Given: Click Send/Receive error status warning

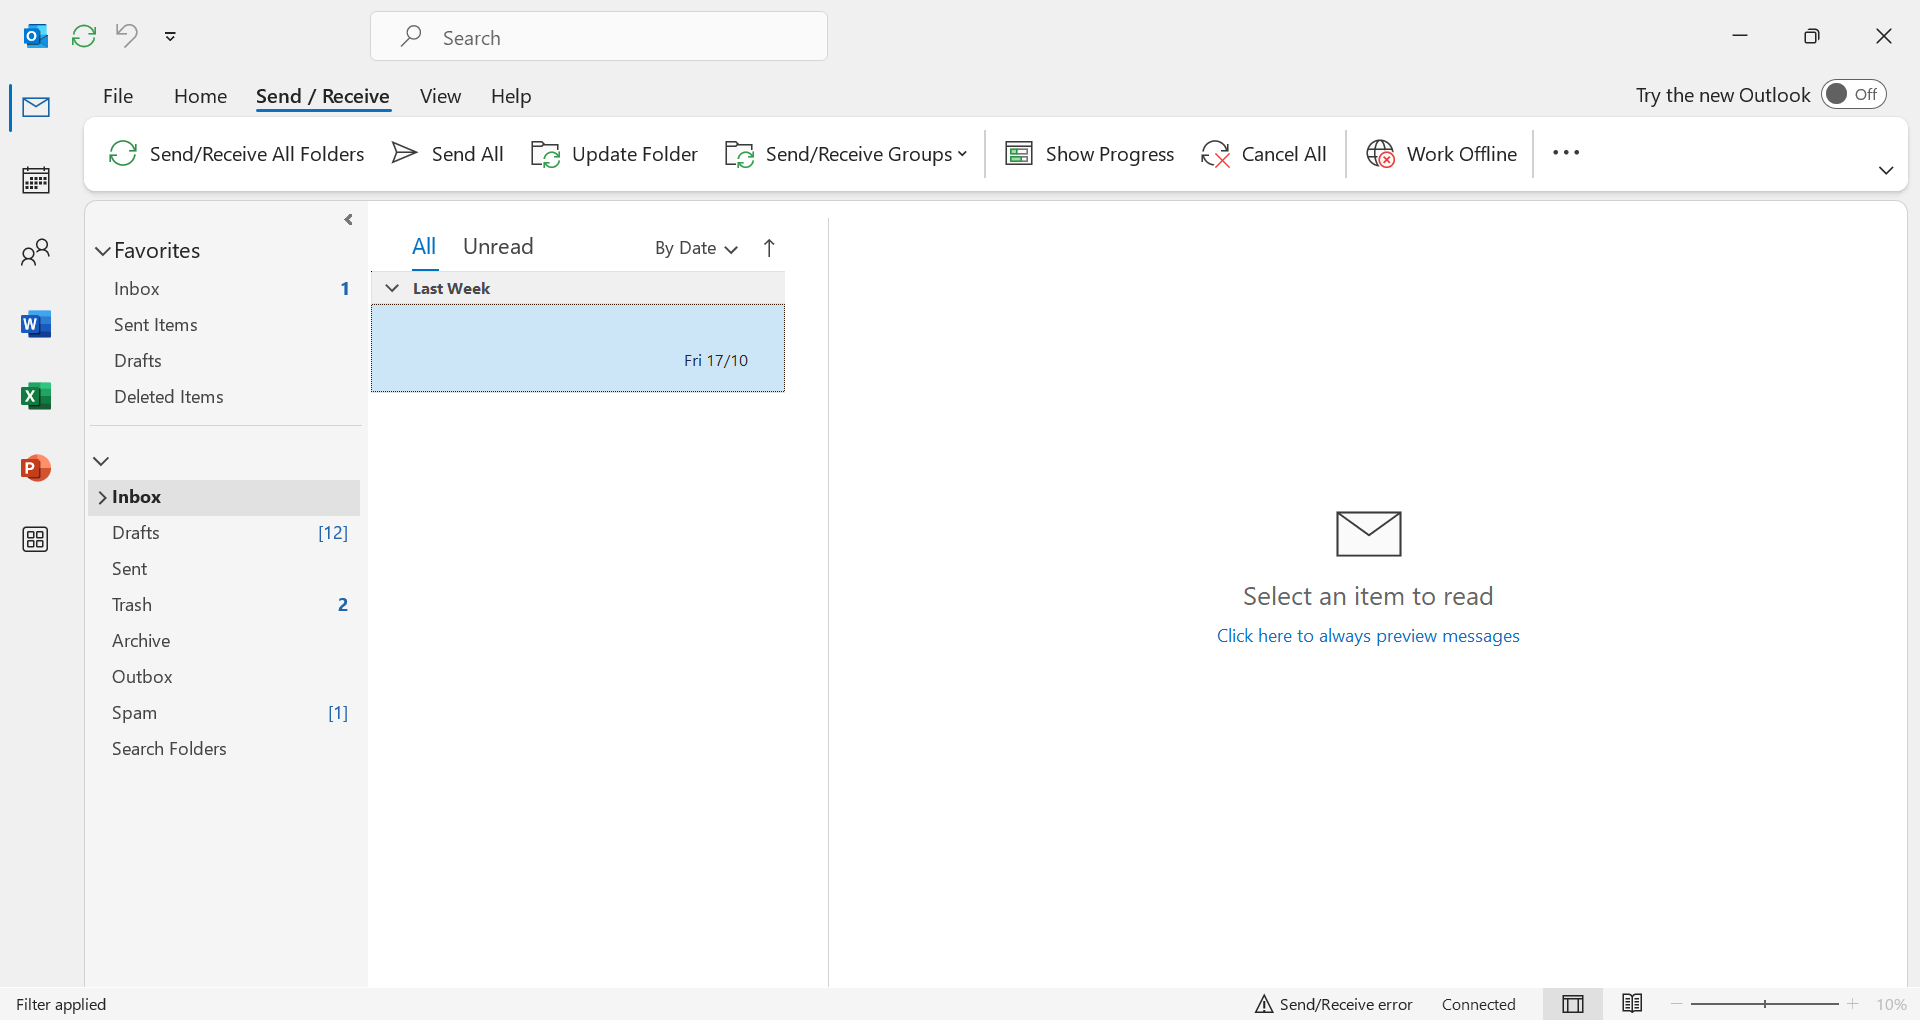Looking at the screenshot, I should coord(1333,1004).
